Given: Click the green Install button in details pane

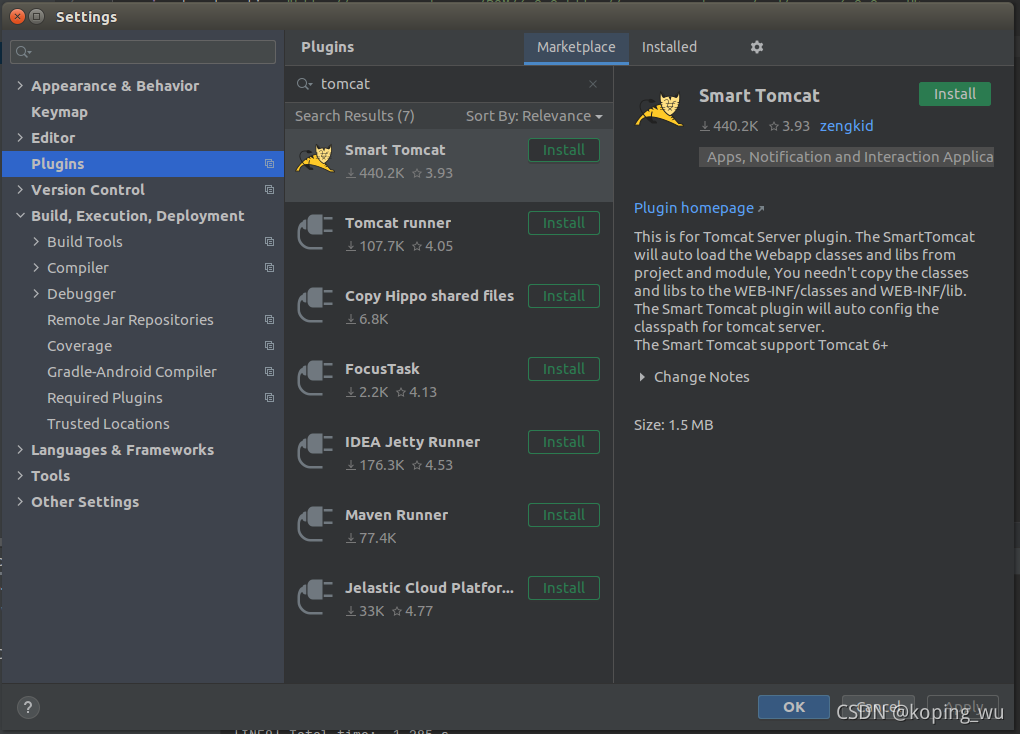Looking at the screenshot, I should pos(954,94).
